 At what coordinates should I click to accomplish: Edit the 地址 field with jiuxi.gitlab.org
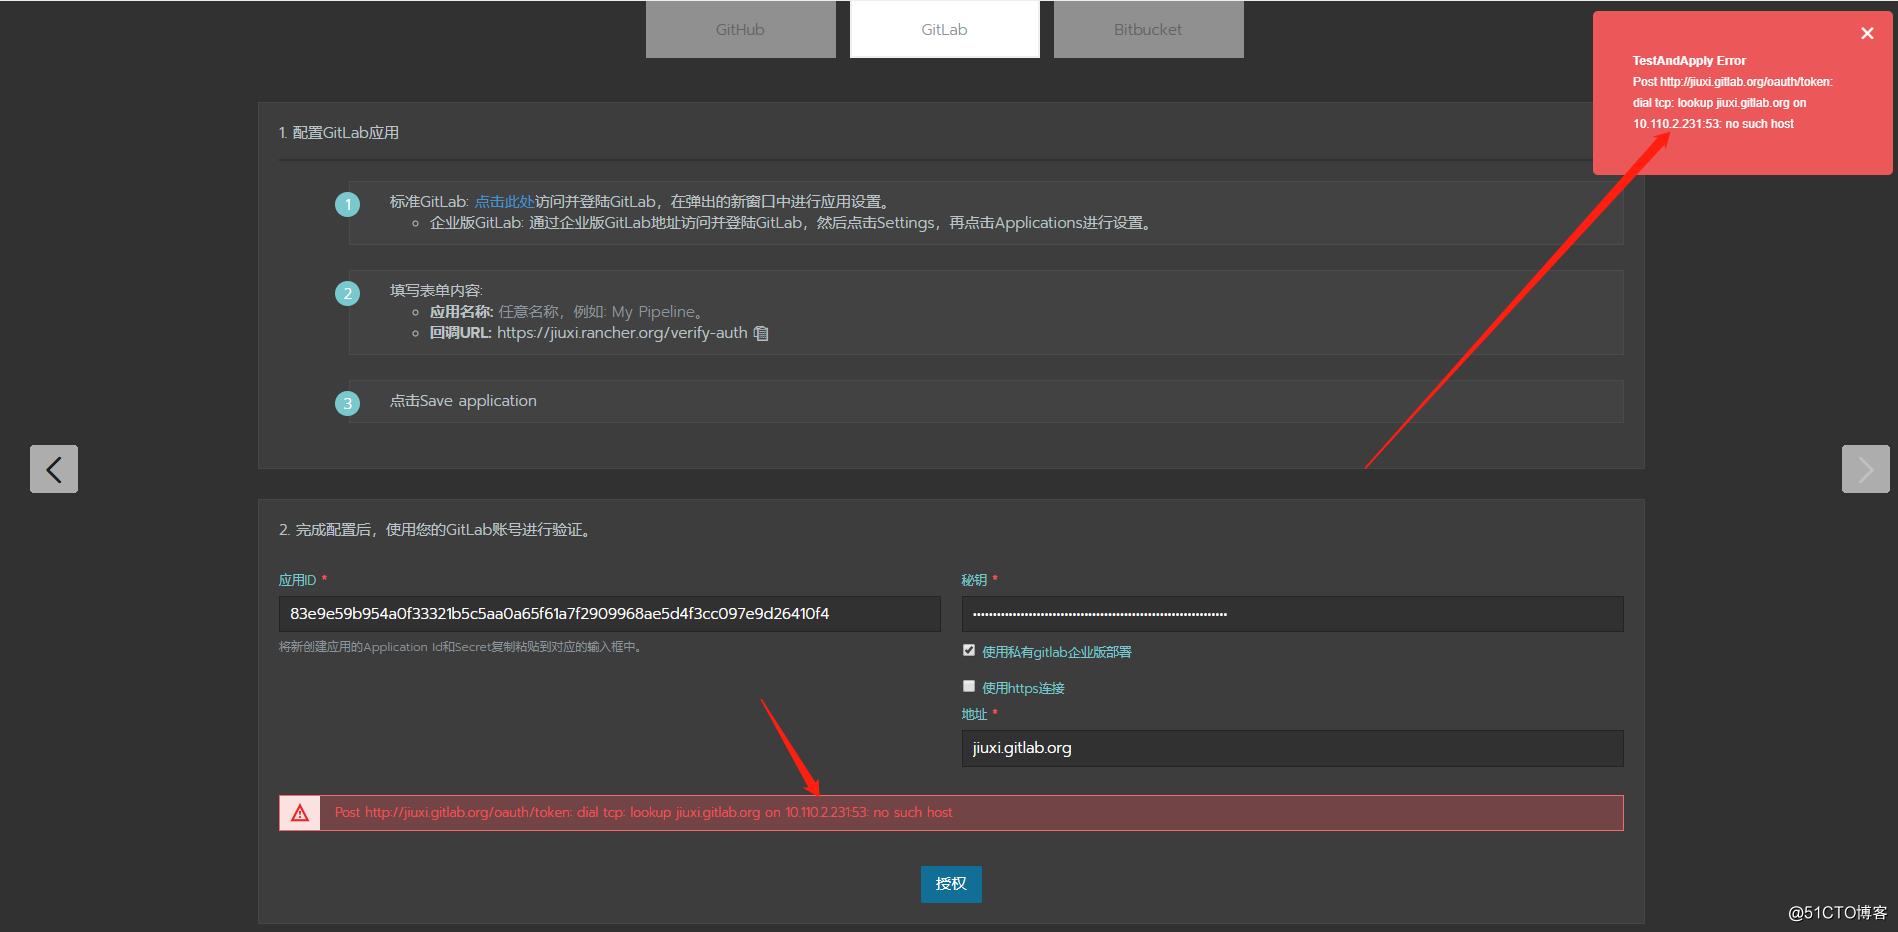pyautogui.click(x=1292, y=748)
